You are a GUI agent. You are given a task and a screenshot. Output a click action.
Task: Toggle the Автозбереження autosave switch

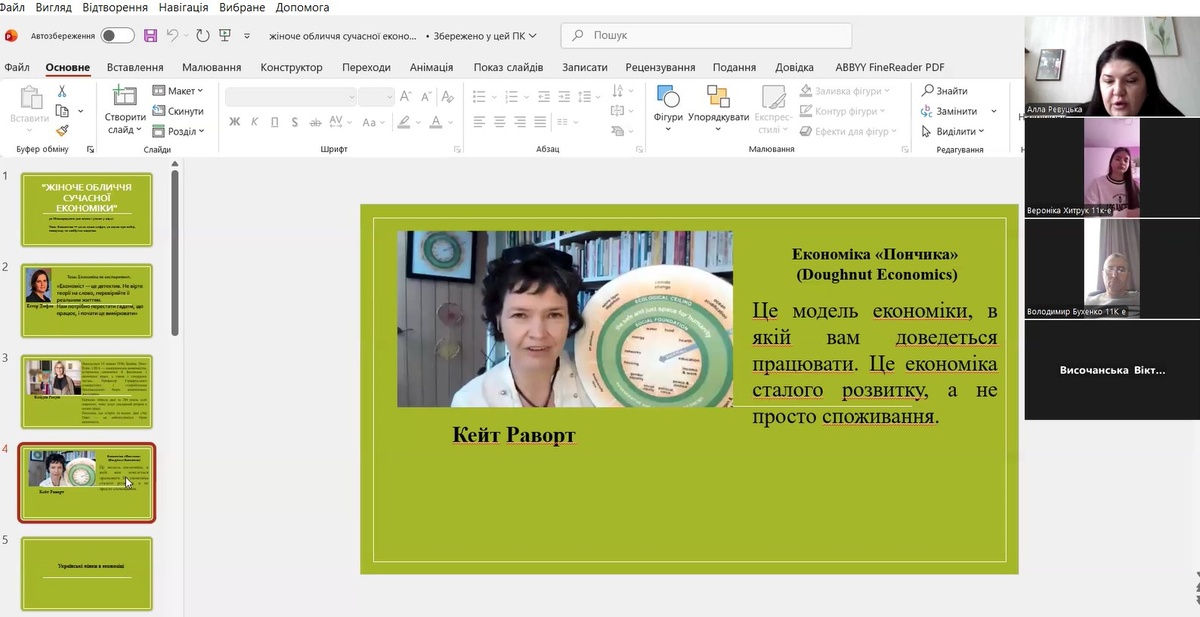coord(117,36)
